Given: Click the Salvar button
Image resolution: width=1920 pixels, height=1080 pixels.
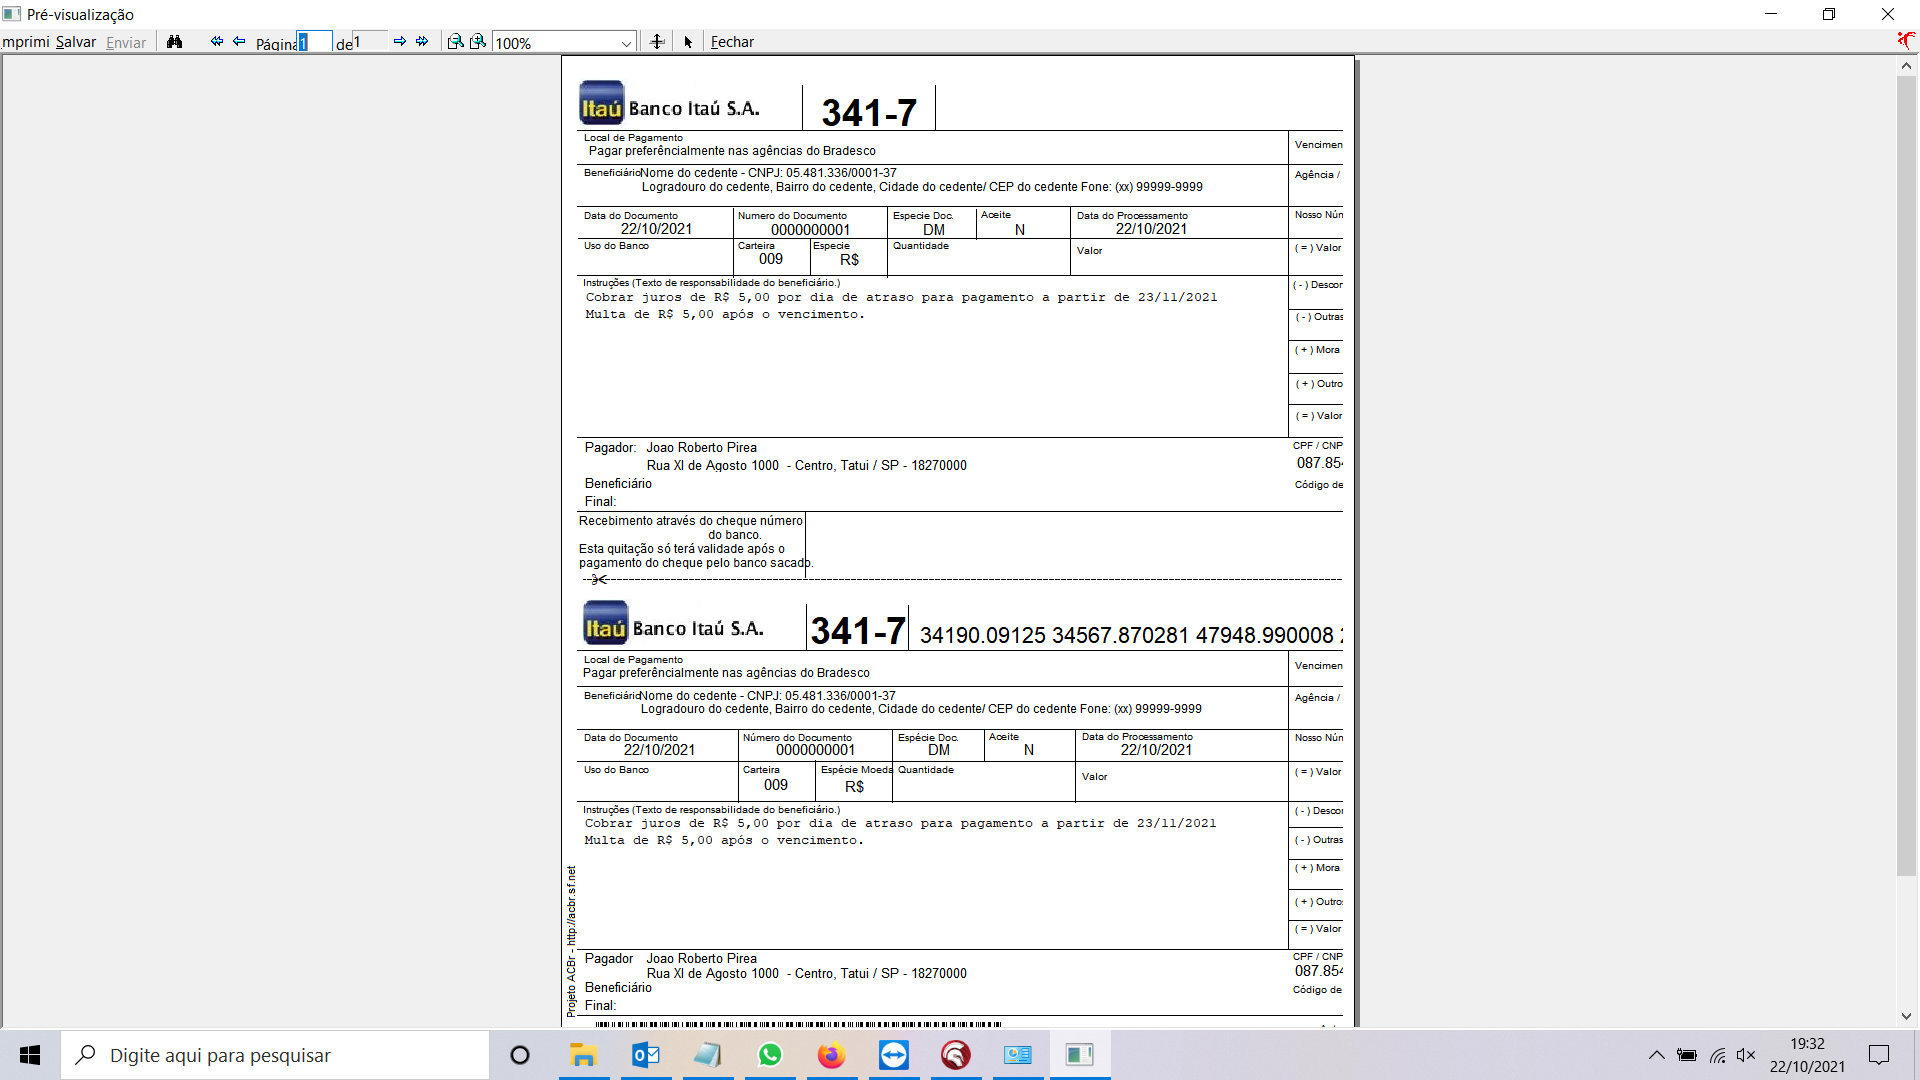Looking at the screenshot, I should click(x=76, y=42).
